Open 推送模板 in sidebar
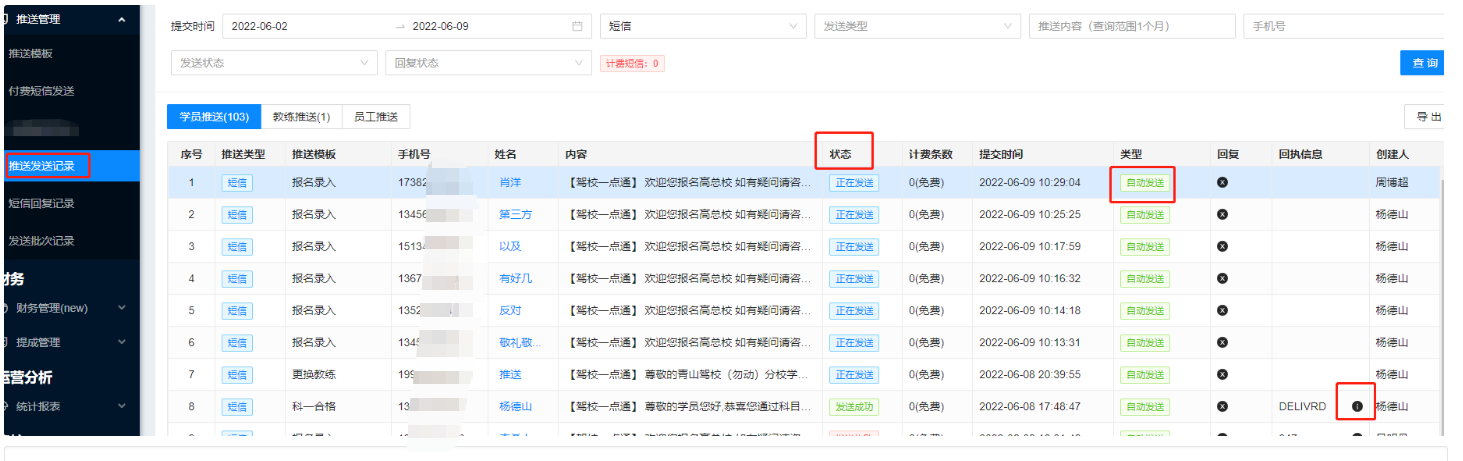The width and height of the screenshot is (1463, 461). (x=30, y=53)
